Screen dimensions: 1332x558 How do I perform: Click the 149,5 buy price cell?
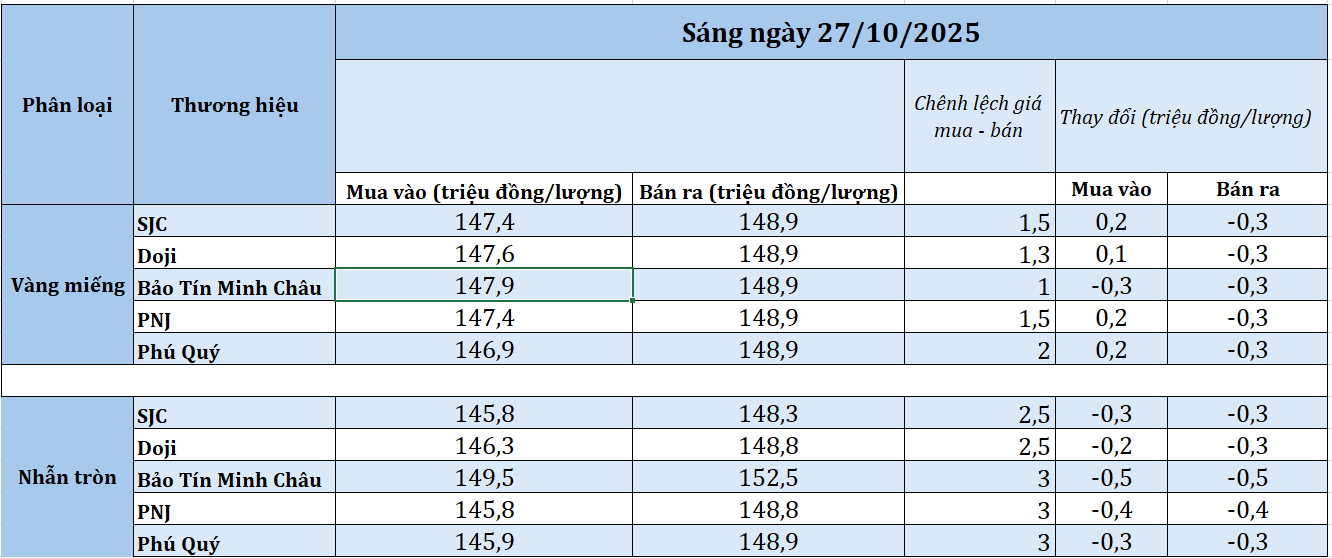point(484,479)
